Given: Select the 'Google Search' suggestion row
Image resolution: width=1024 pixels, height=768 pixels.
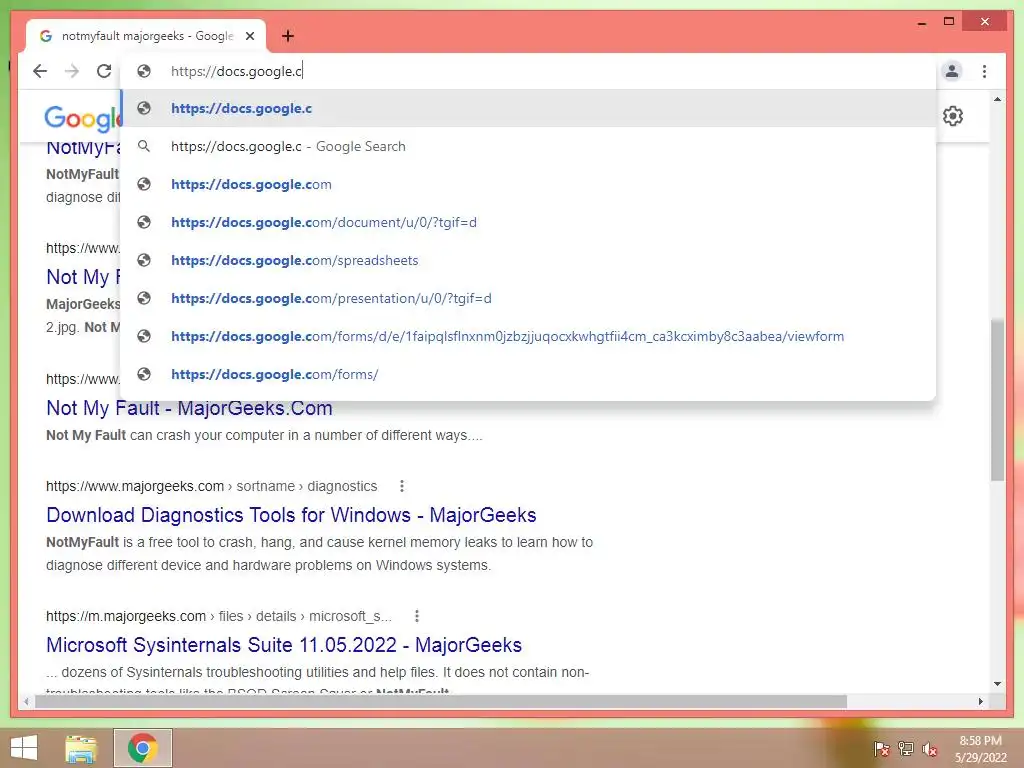Looking at the screenshot, I should pos(528,146).
